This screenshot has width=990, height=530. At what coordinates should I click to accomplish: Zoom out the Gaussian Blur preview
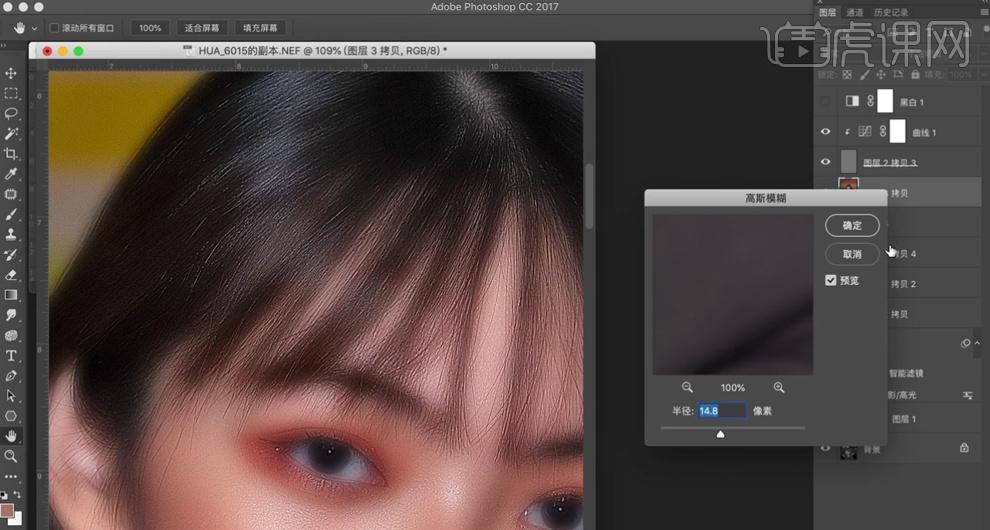[x=687, y=387]
